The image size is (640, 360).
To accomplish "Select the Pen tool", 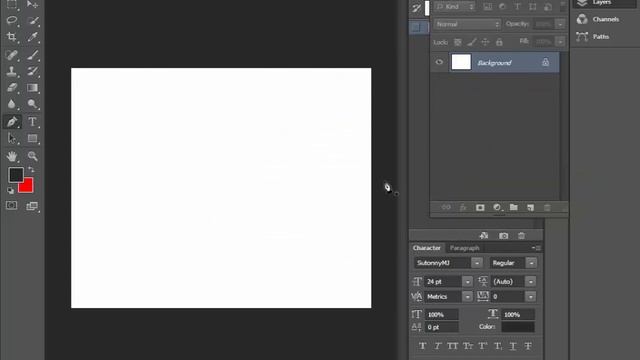I will point(11,122).
